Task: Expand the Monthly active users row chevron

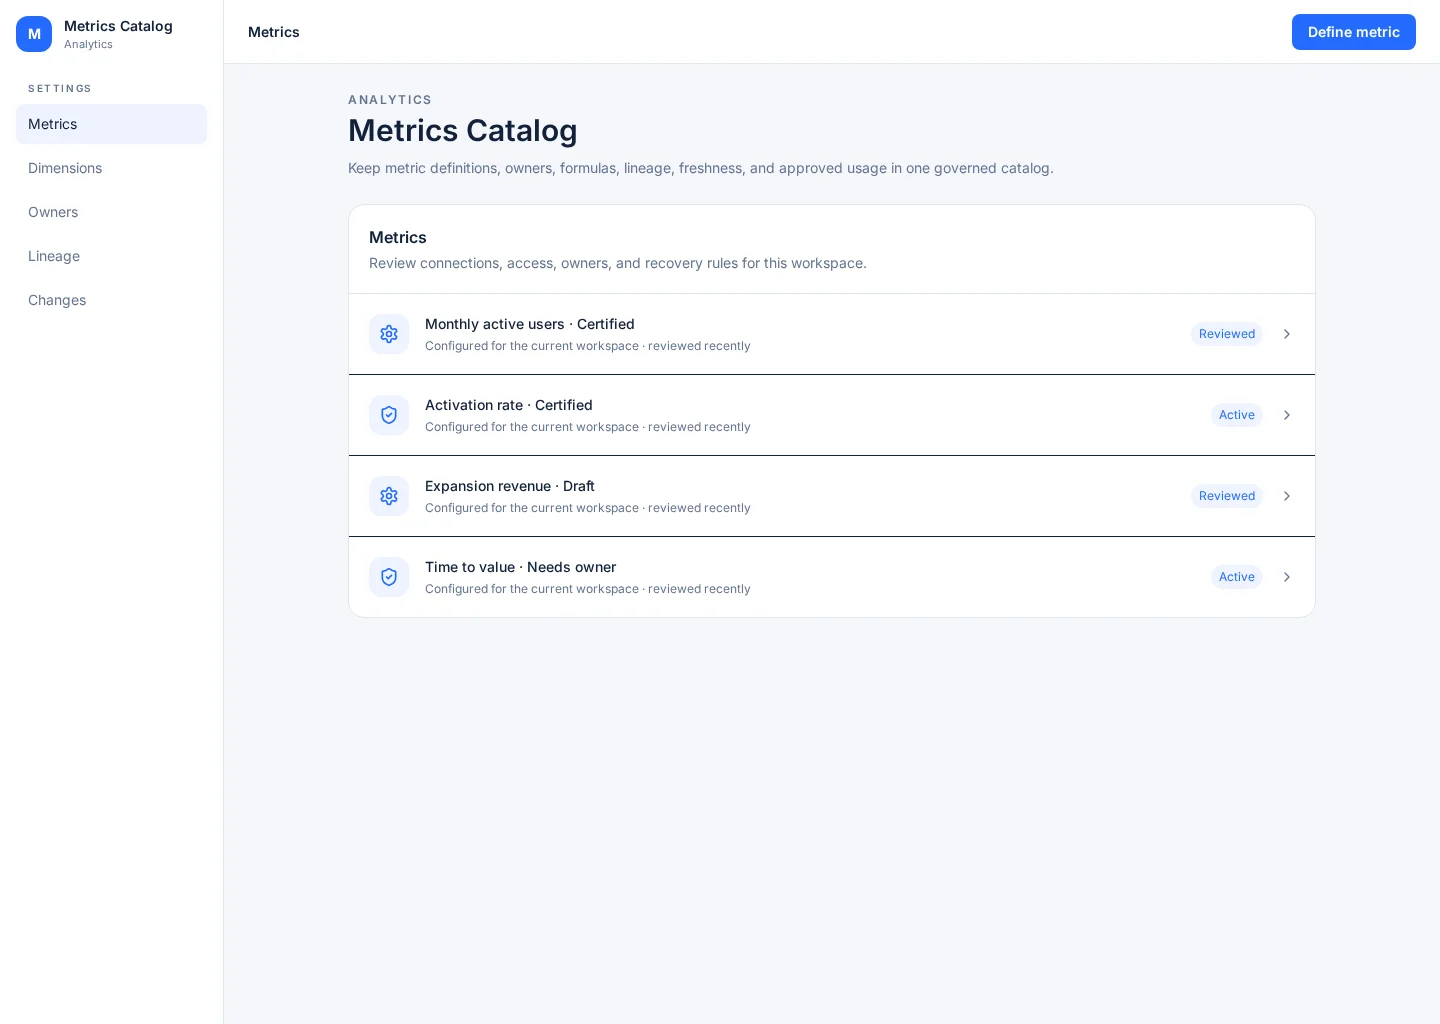Action: [x=1287, y=334]
